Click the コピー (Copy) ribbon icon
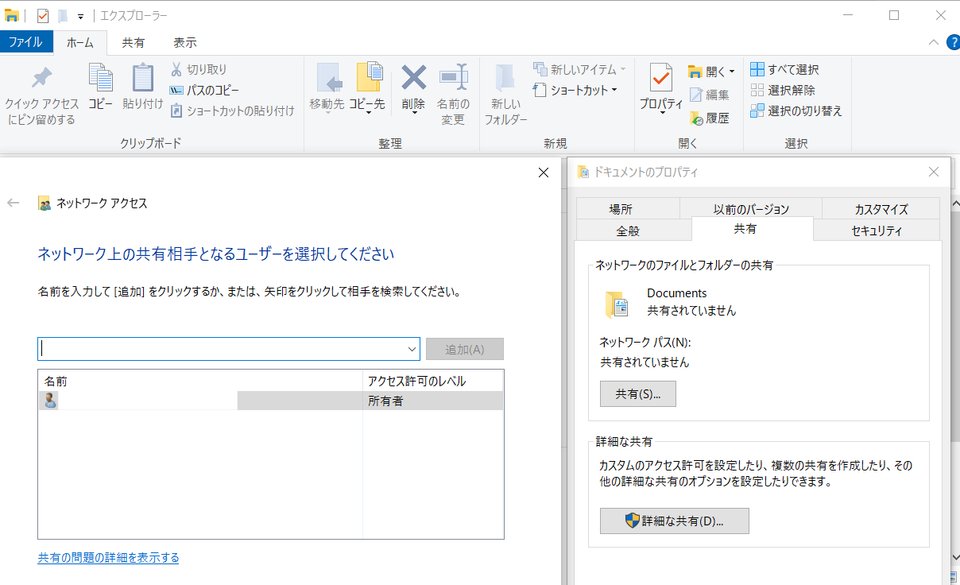Image resolution: width=960 pixels, height=585 pixels. [x=100, y=86]
